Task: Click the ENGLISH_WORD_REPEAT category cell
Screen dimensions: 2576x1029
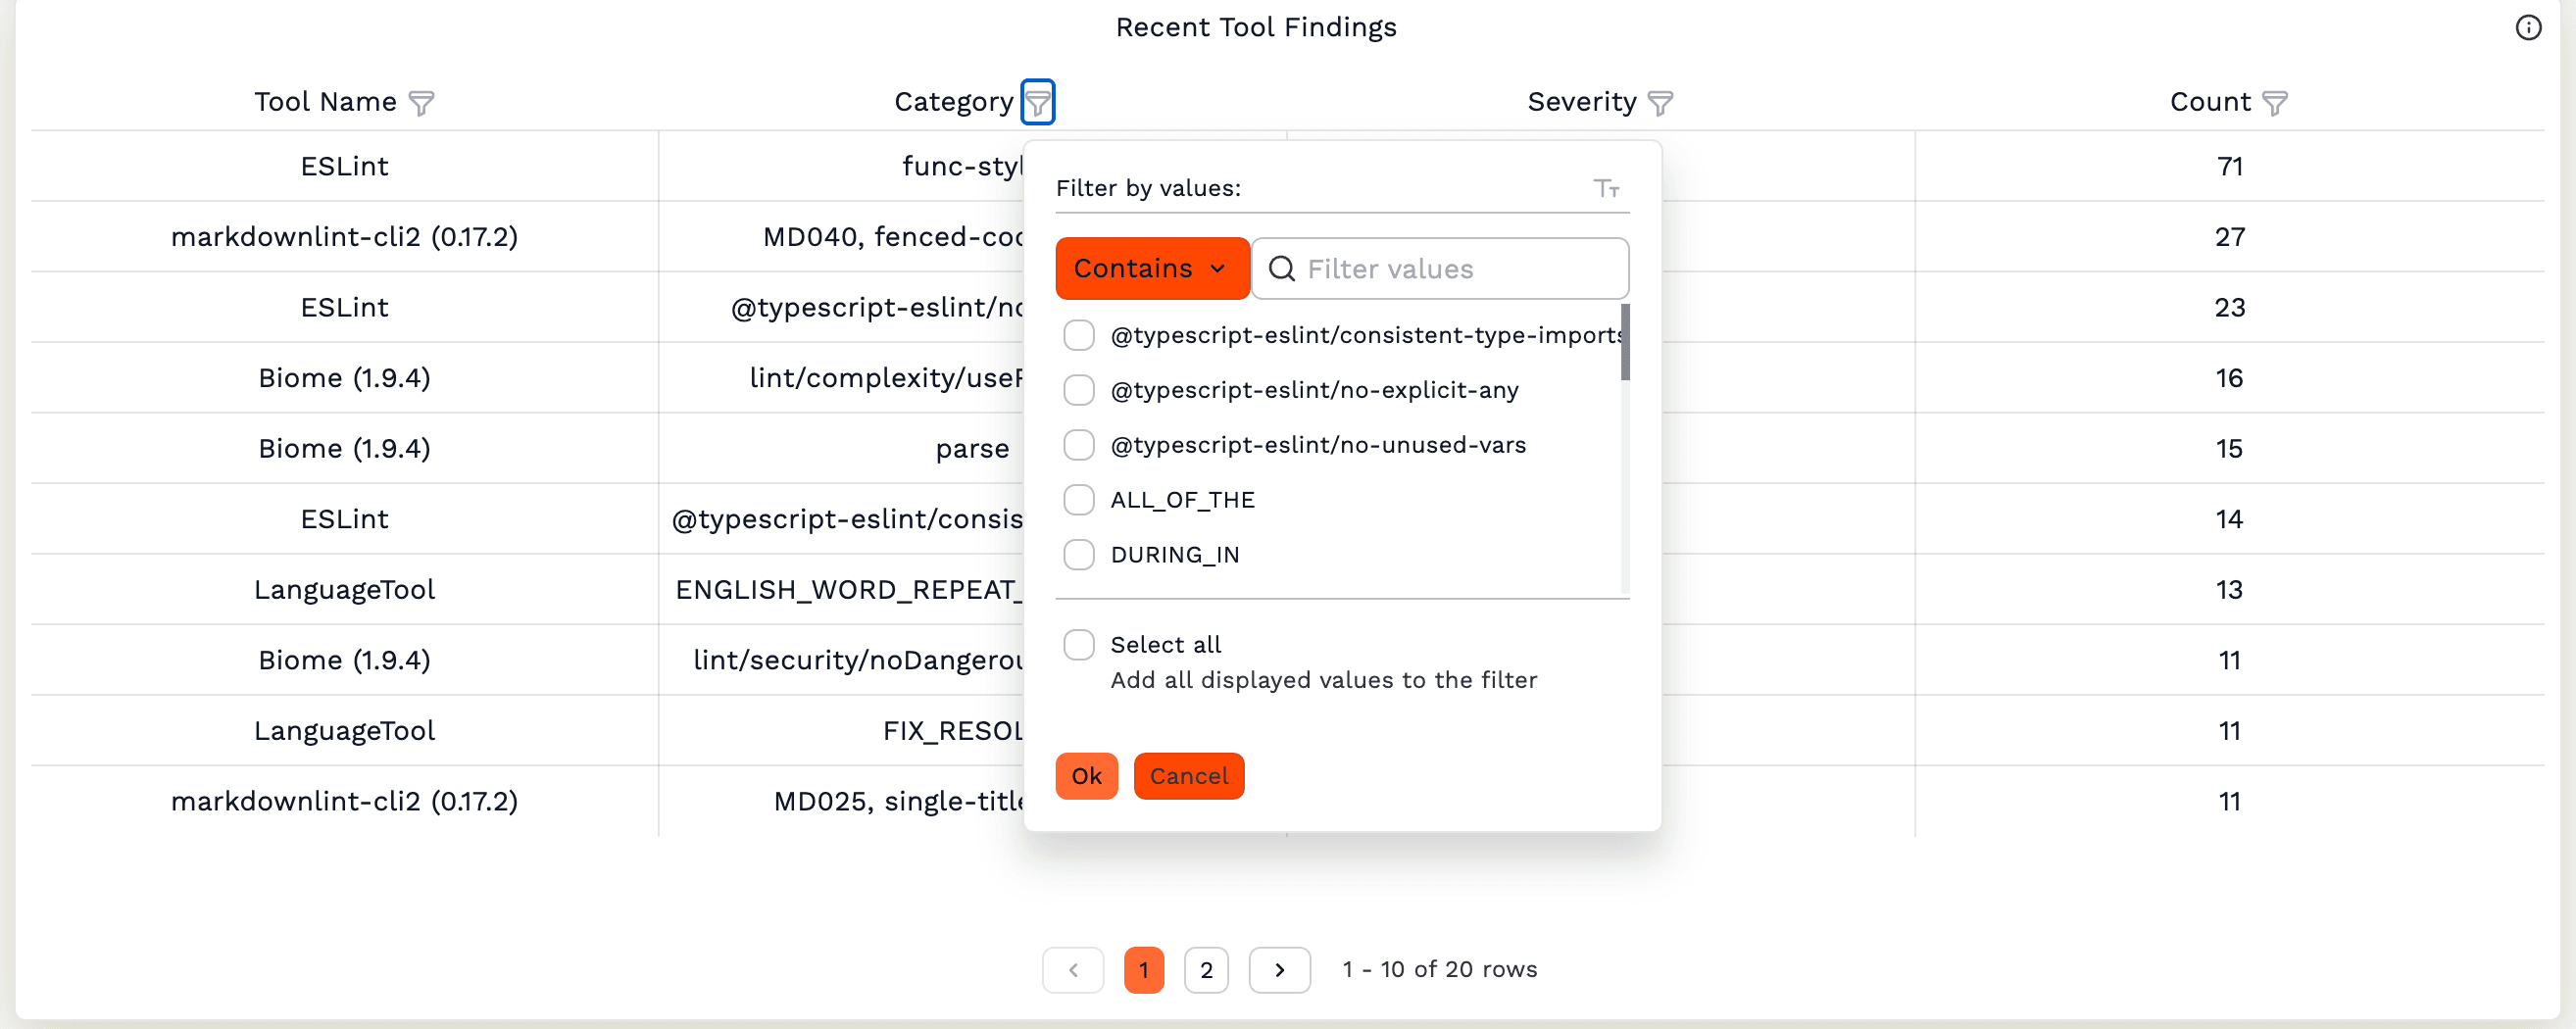Action: pyautogui.click(x=842, y=590)
